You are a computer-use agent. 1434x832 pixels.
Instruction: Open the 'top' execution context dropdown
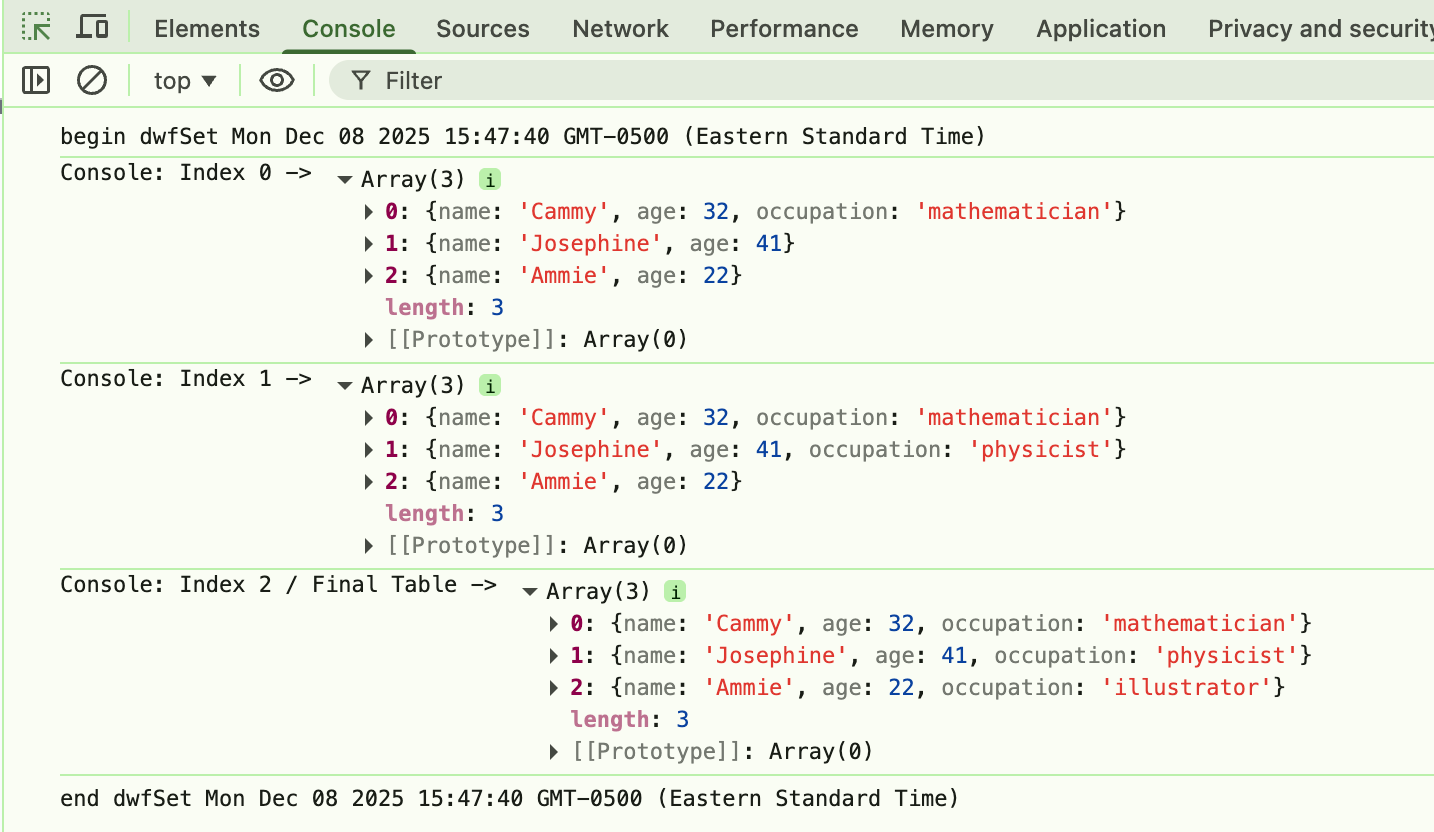coord(184,80)
